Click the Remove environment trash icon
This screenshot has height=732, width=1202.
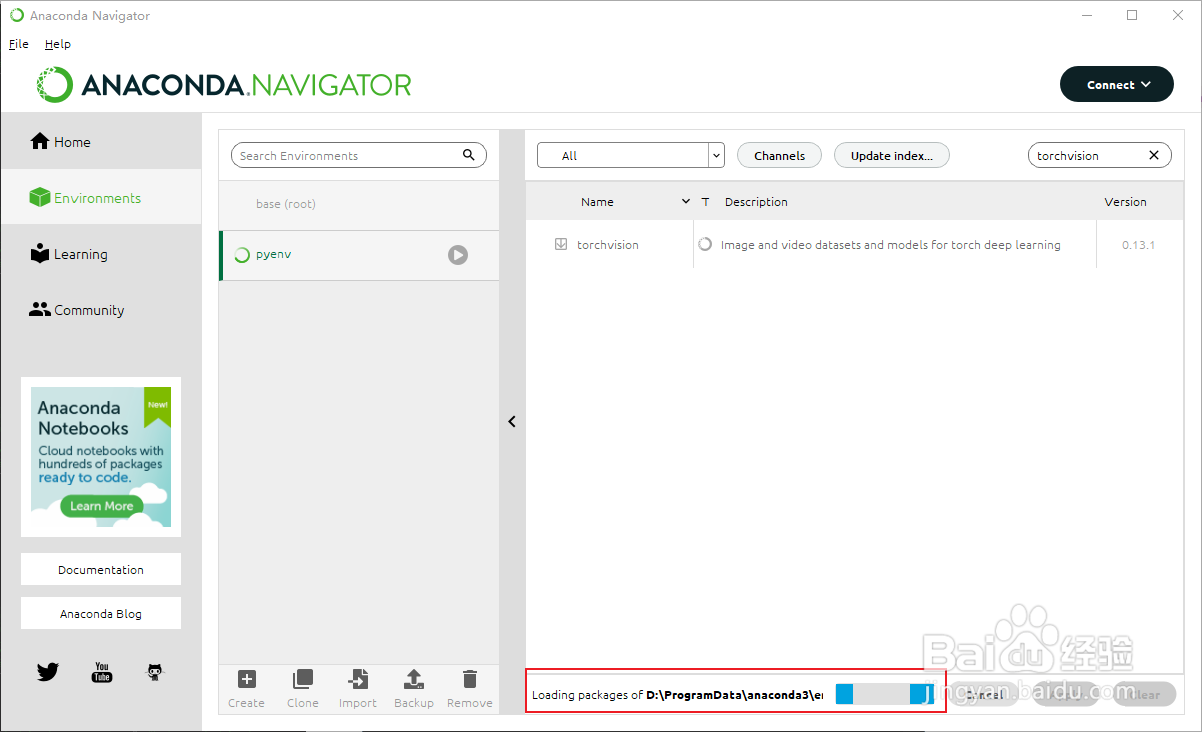coord(470,680)
